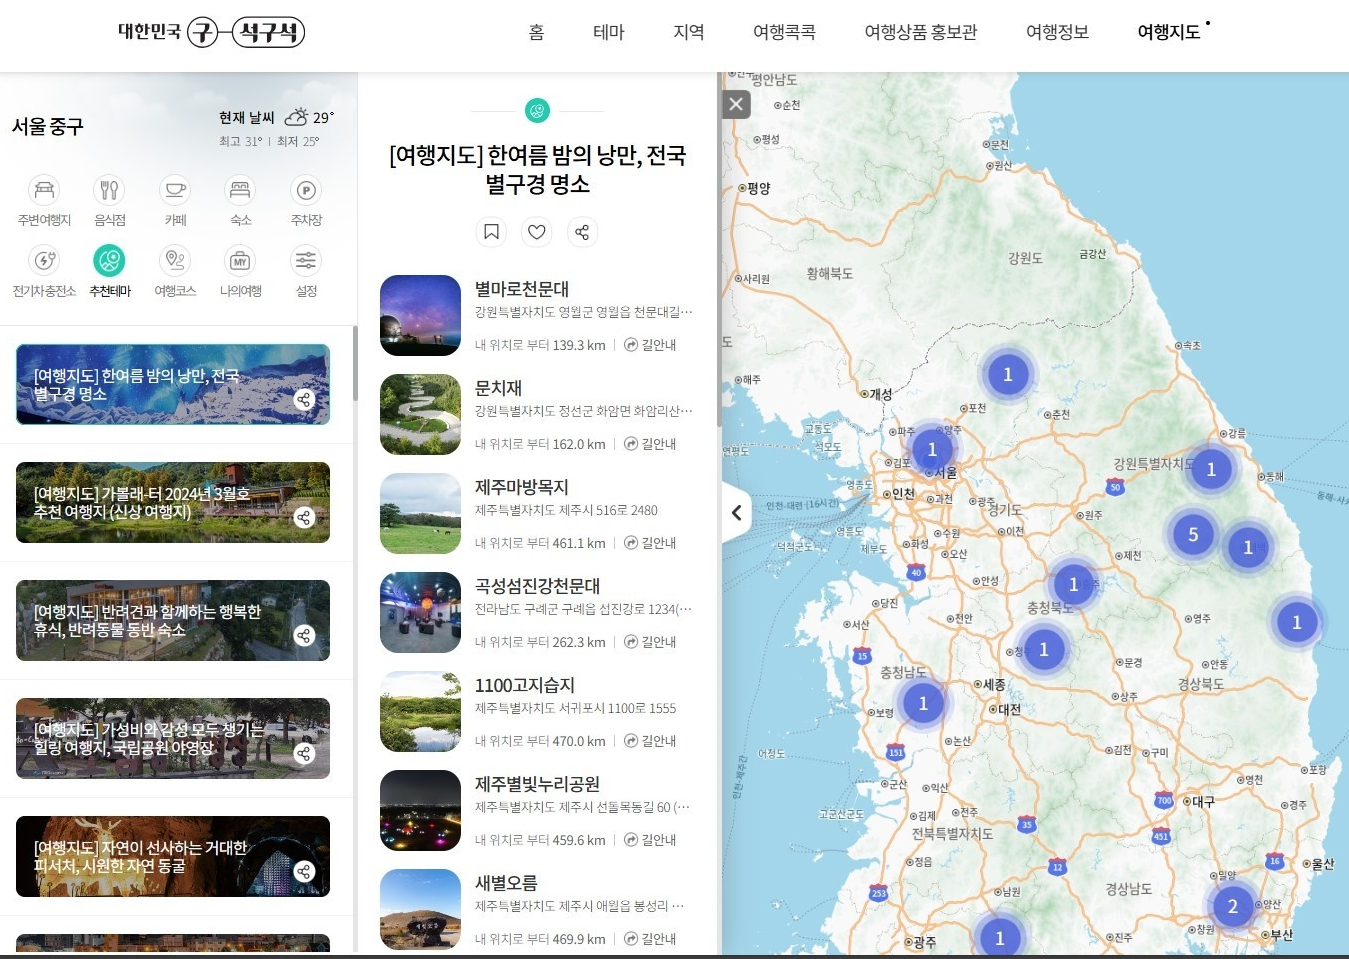
Task: Open the 지역 menu
Action: point(689,32)
